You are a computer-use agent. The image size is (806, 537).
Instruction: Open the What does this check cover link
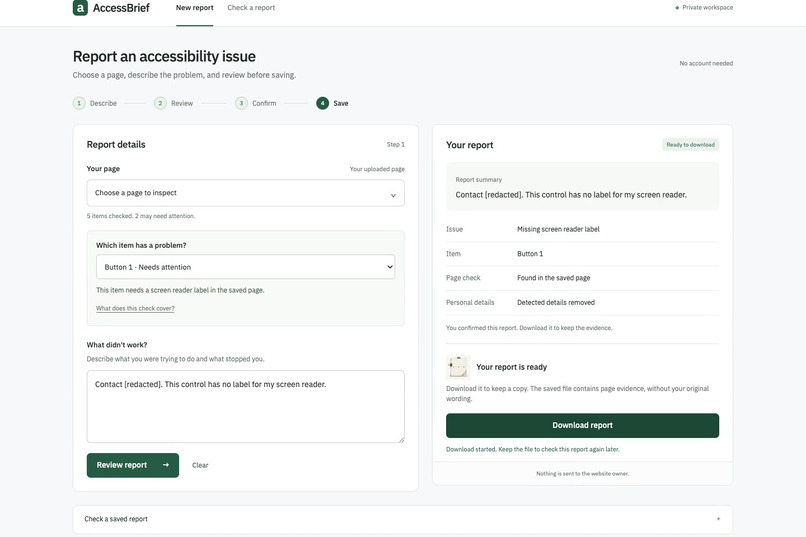(x=135, y=308)
